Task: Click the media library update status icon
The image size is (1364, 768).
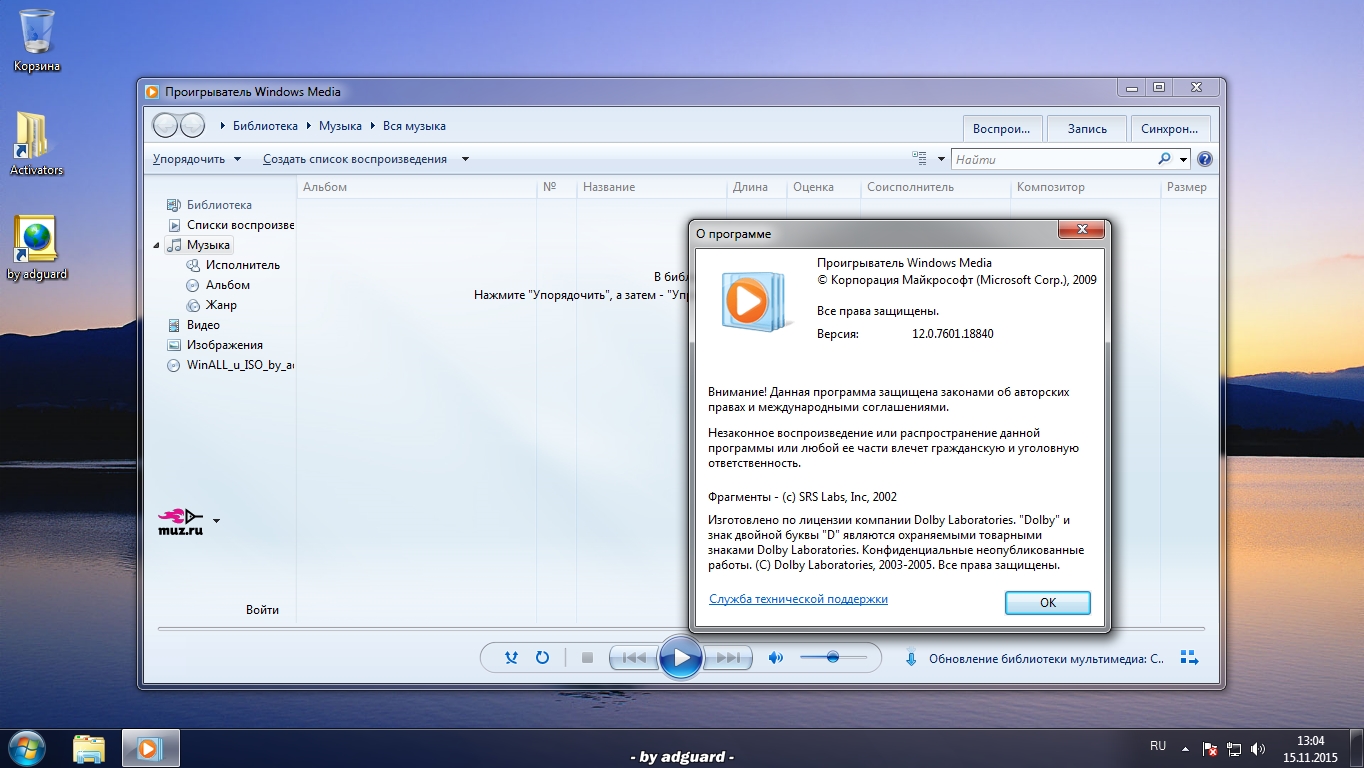Action: coord(911,658)
